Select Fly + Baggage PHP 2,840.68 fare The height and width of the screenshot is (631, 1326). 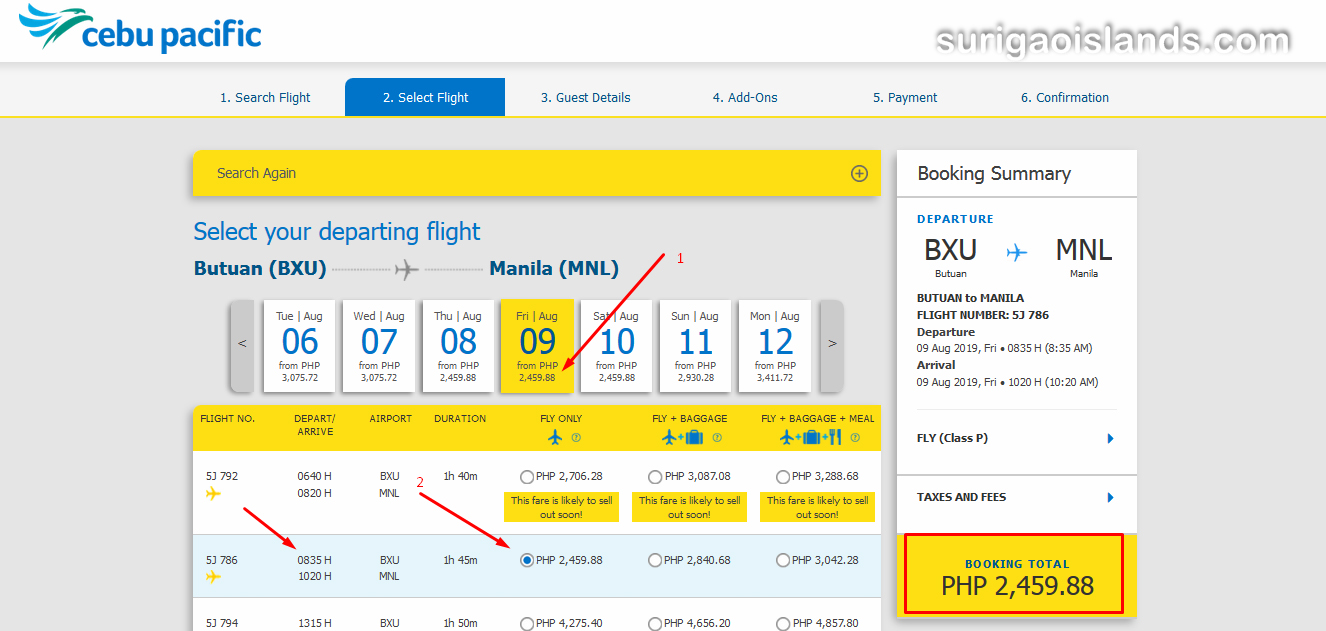point(655,561)
